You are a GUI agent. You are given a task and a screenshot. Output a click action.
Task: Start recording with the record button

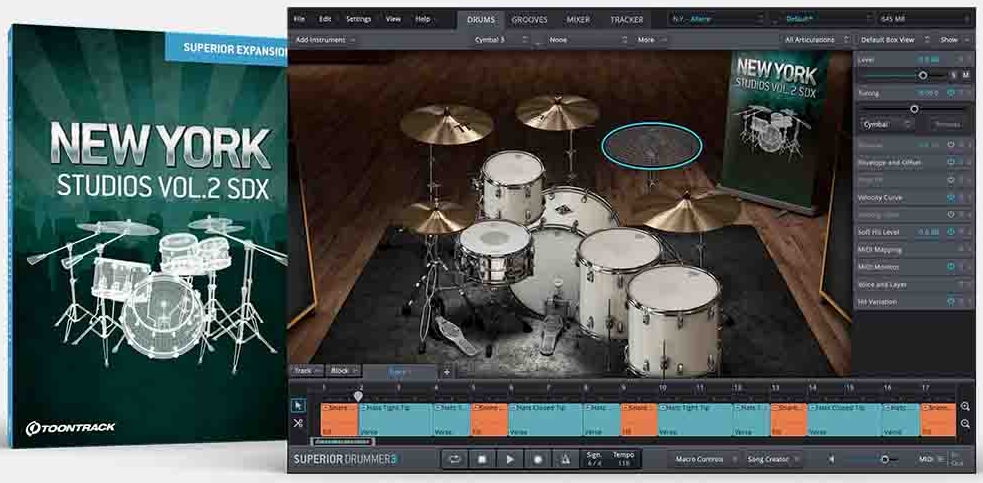pos(537,459)
